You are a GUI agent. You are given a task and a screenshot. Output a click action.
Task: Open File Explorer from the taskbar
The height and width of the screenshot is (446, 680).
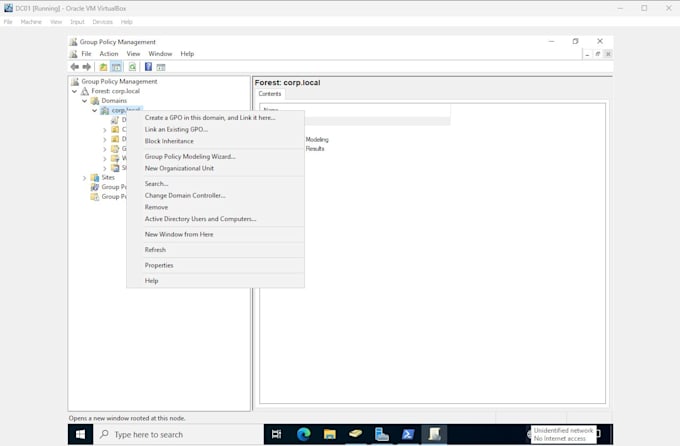click(x=330, y=434)
